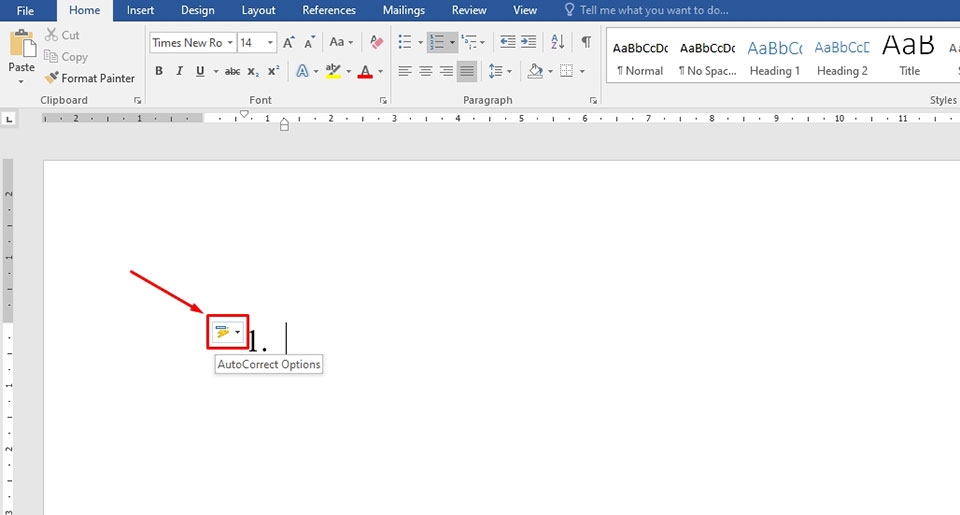
Task: Cut the selected text
Action: pos(62,35)
